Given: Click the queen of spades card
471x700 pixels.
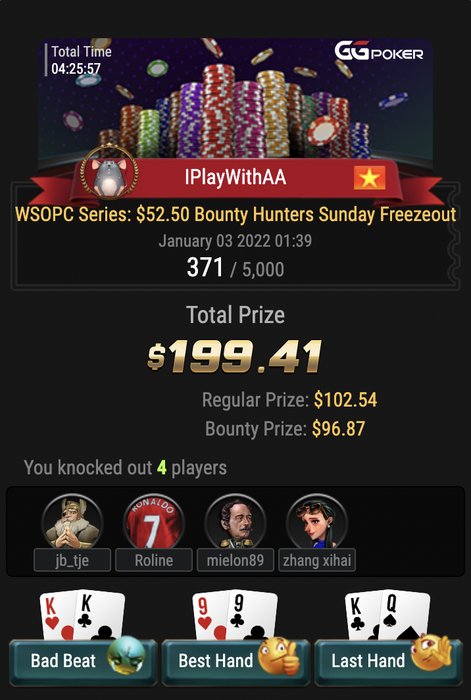Looking at the screenshot, I should [404, 615].
